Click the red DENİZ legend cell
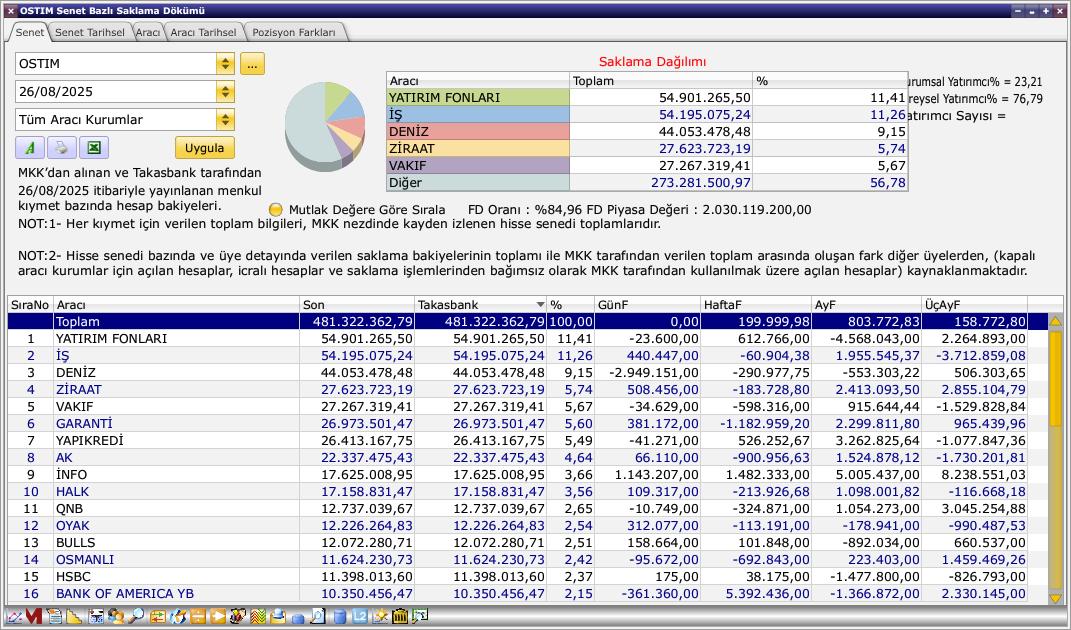This screenshot has height=630, width=1071. point(477,132)
